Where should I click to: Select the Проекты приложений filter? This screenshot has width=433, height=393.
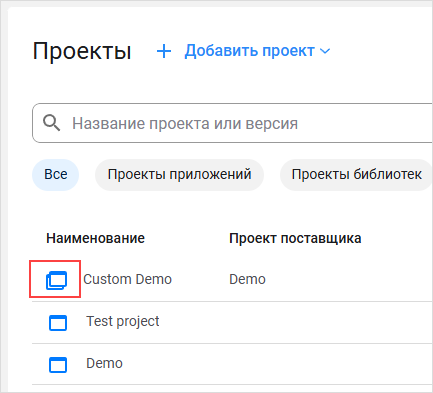tap(179, 175)
